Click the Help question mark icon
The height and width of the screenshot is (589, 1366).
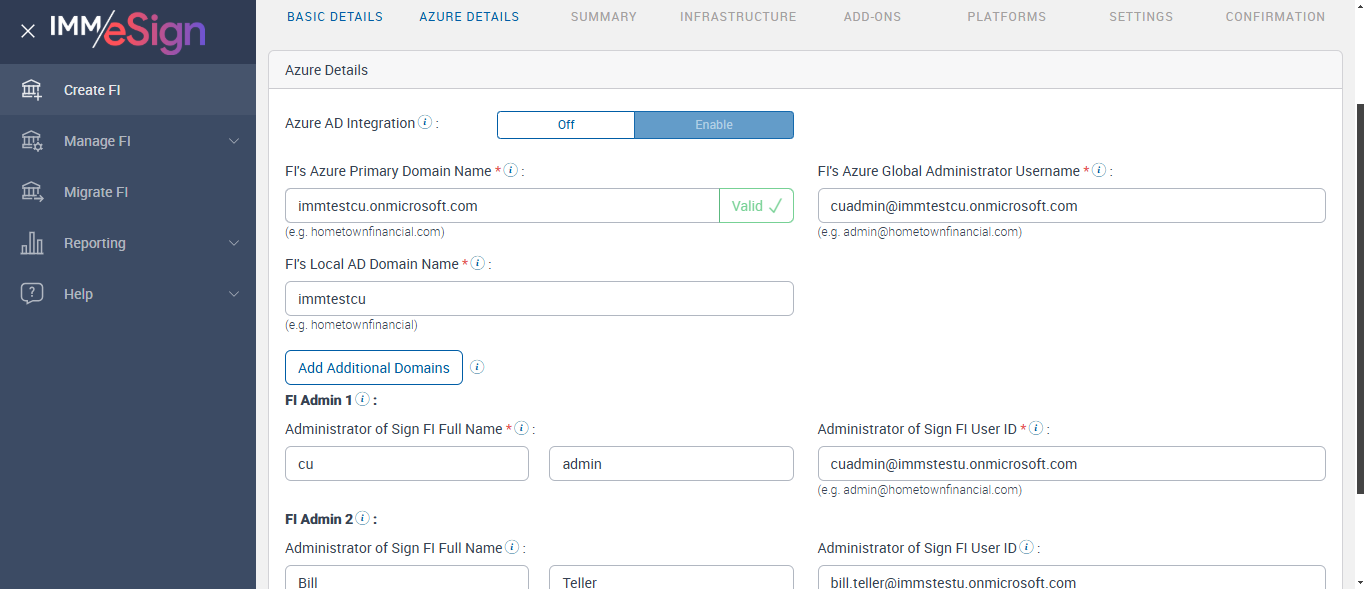tap(32, 294)
